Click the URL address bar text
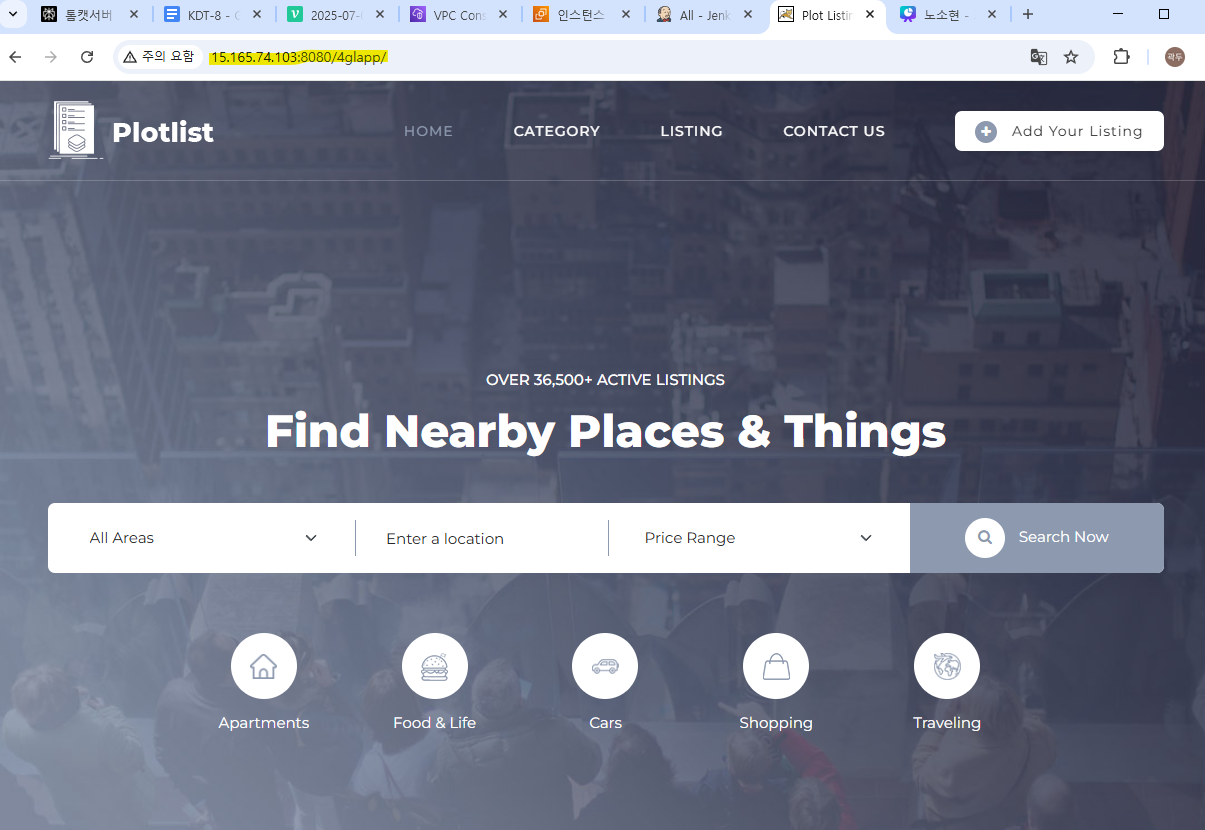The image size is (1205, 830). pos(298,57)
